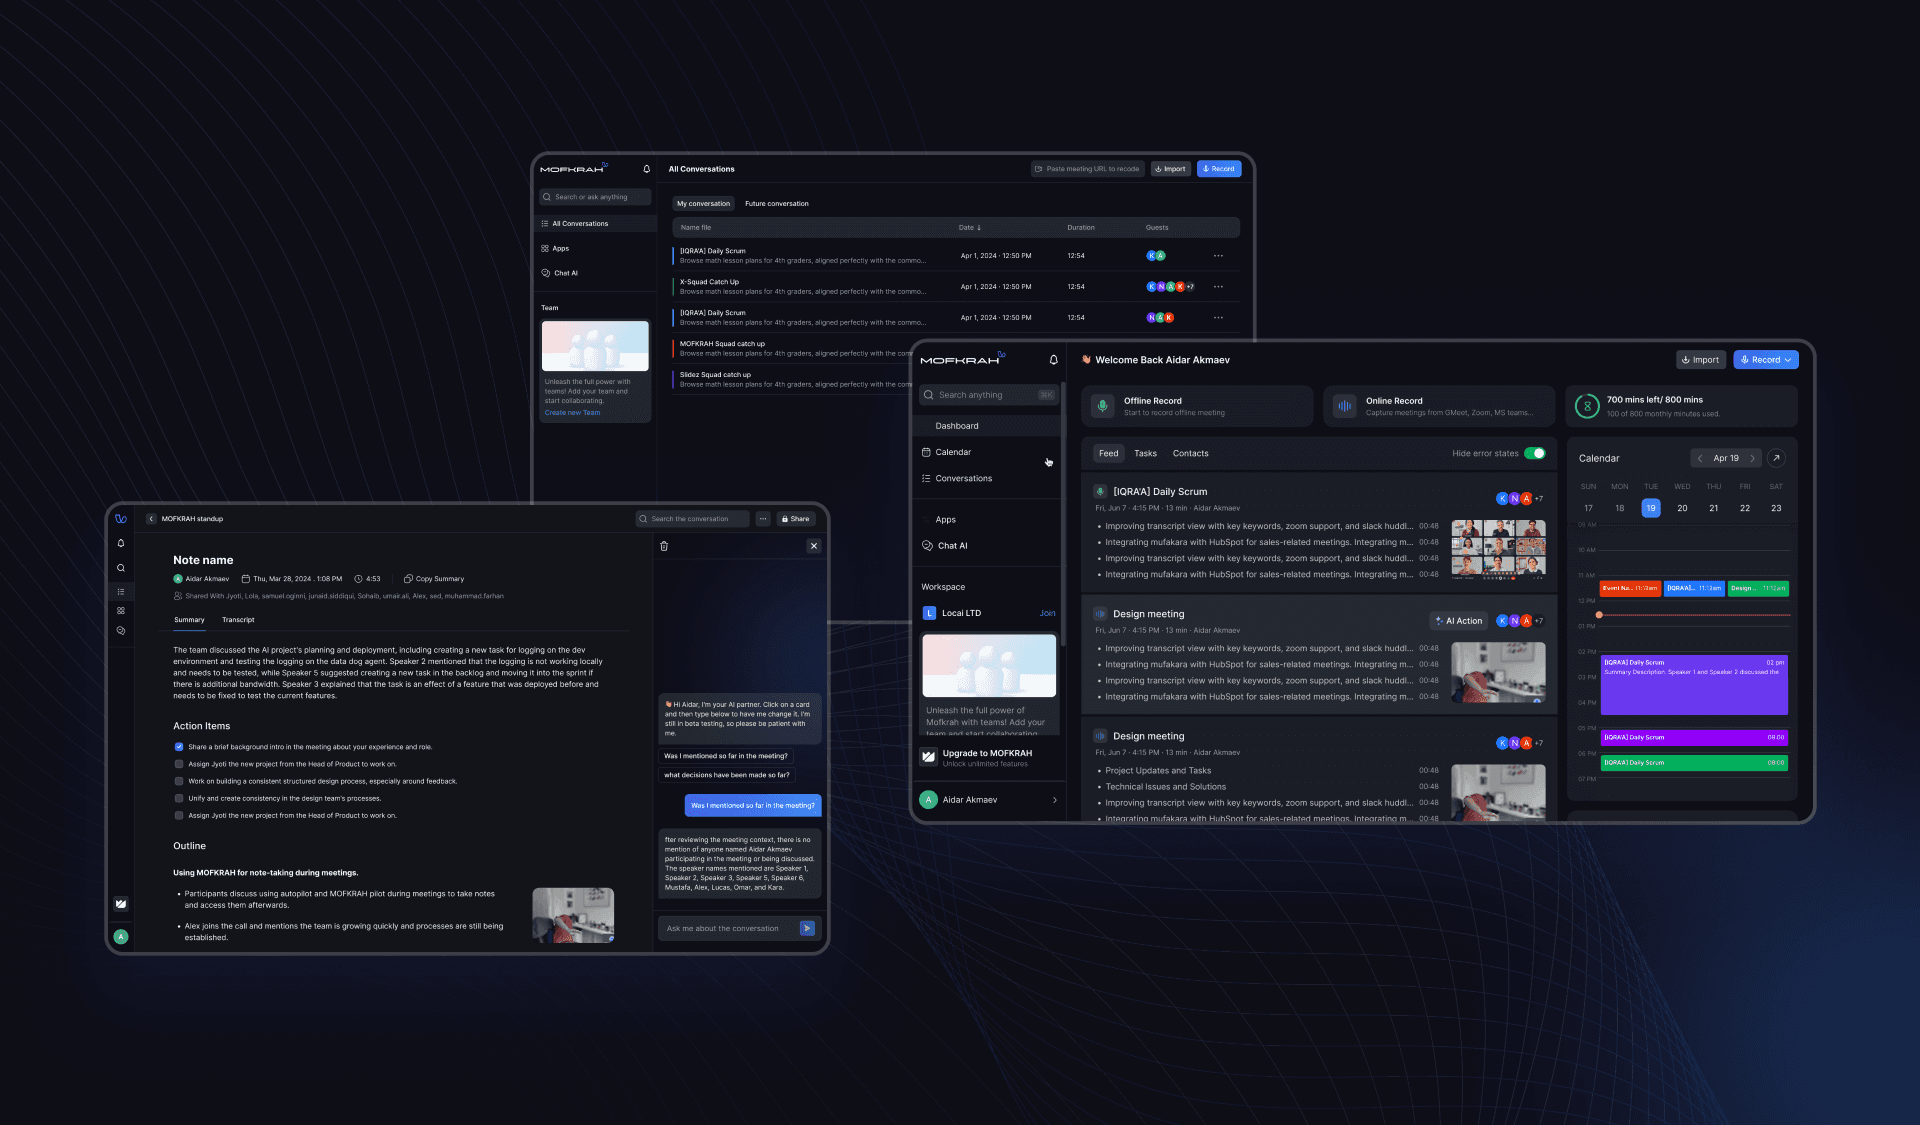
Task: Click the bell icon in dashboard sidebar
Action: coord(1053,360)
